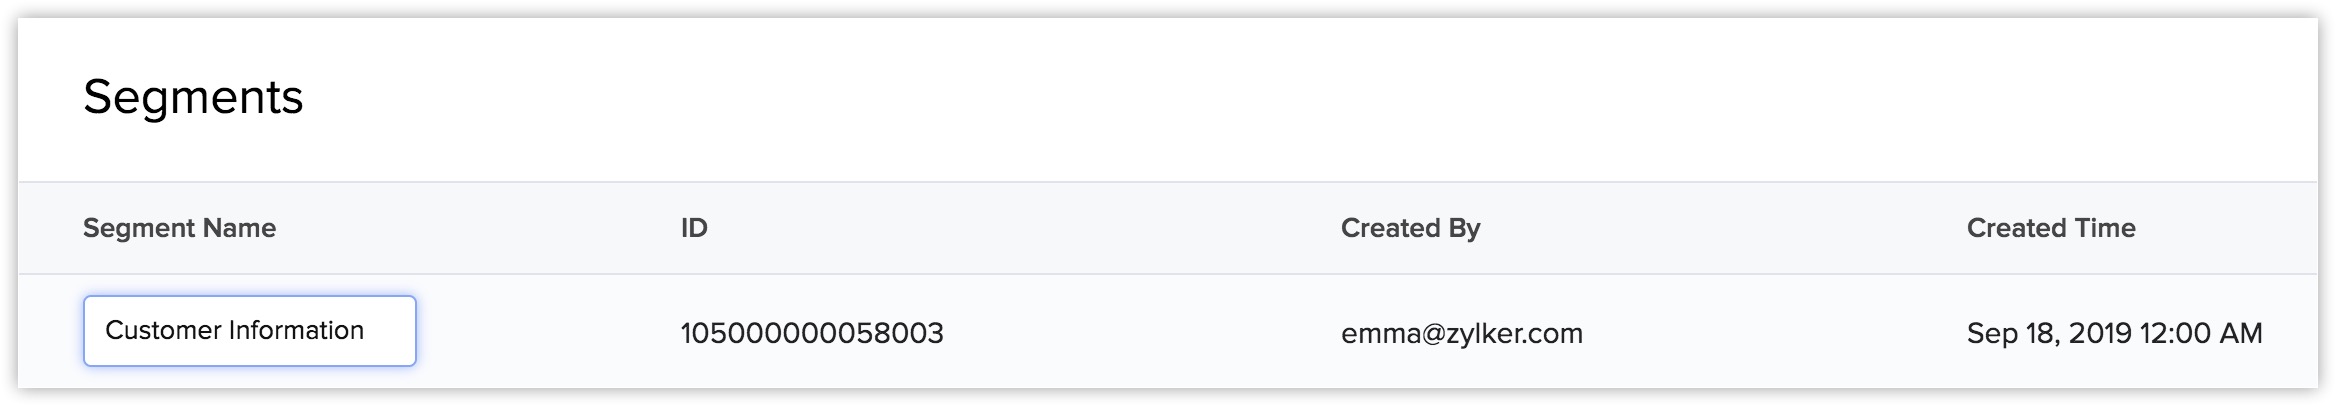Click the ID header label

[694, 228]
